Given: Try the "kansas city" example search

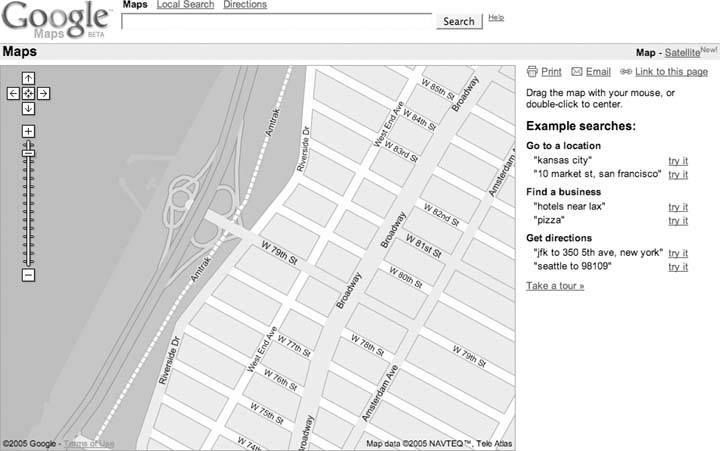Looking at the screenshot, I should pyautogui.click(x=678, y=160).
